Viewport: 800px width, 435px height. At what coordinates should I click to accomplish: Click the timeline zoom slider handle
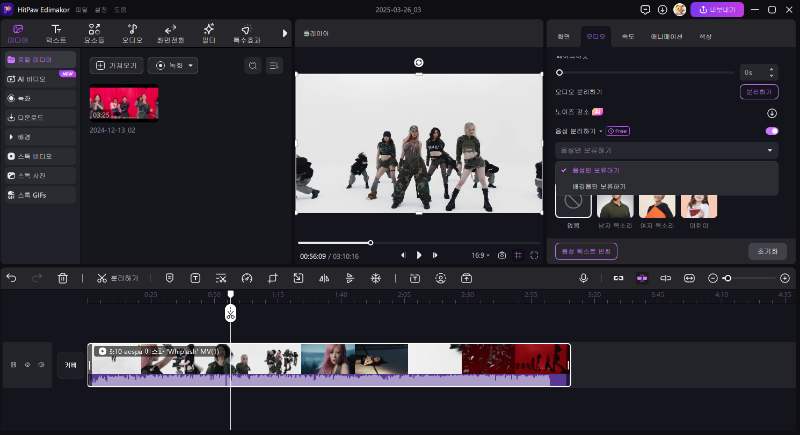coord(728,278)
